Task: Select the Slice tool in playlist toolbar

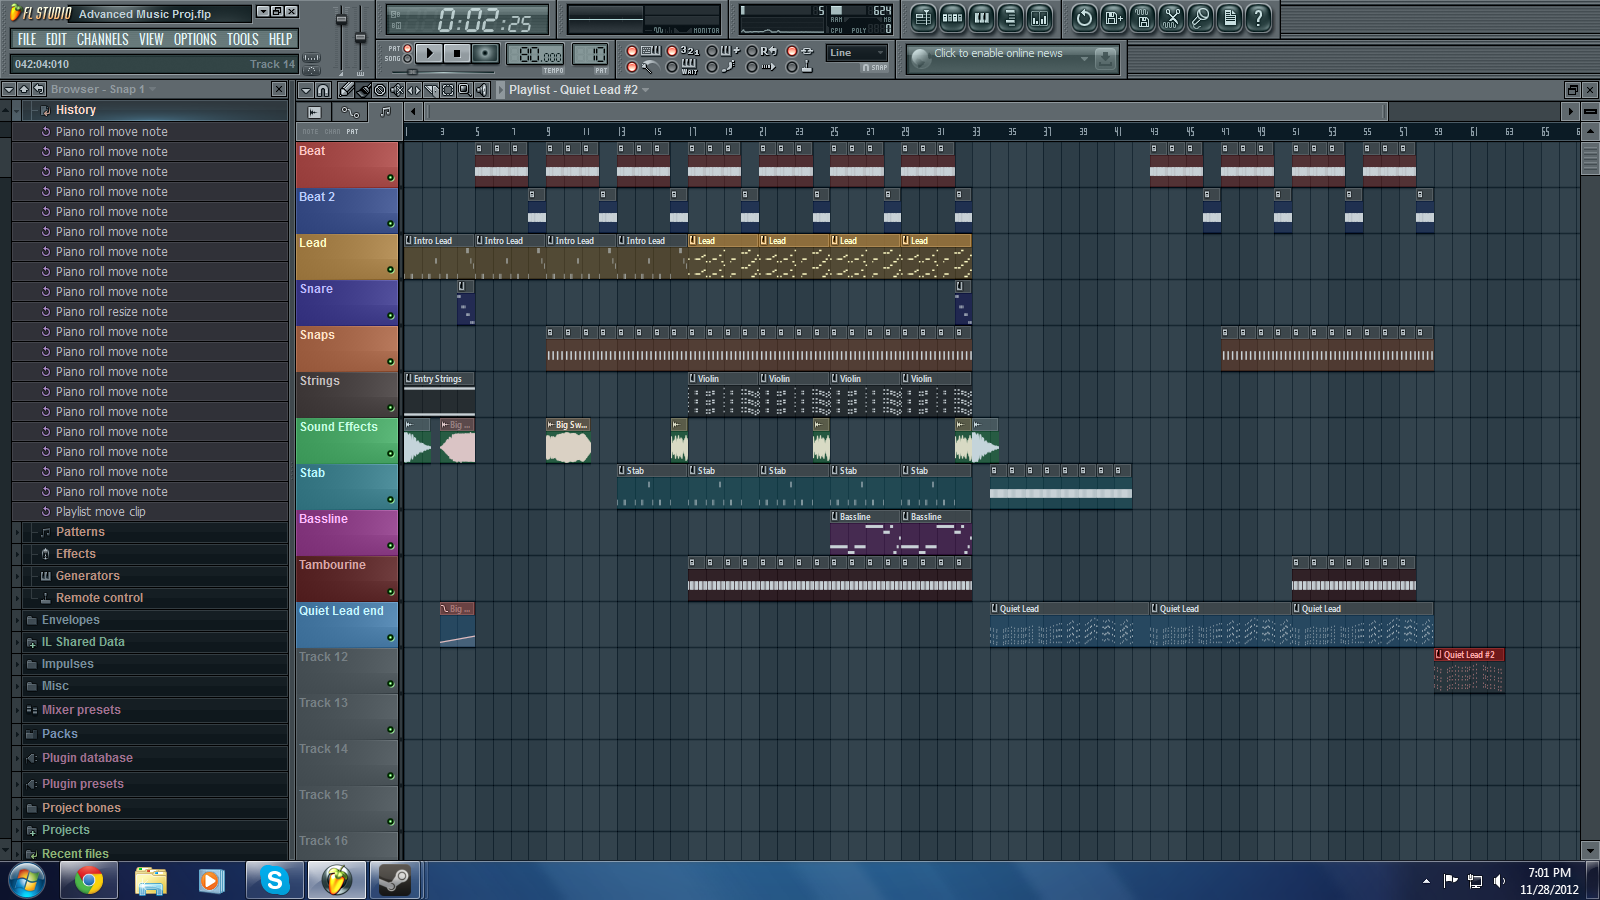Action: 431,90
